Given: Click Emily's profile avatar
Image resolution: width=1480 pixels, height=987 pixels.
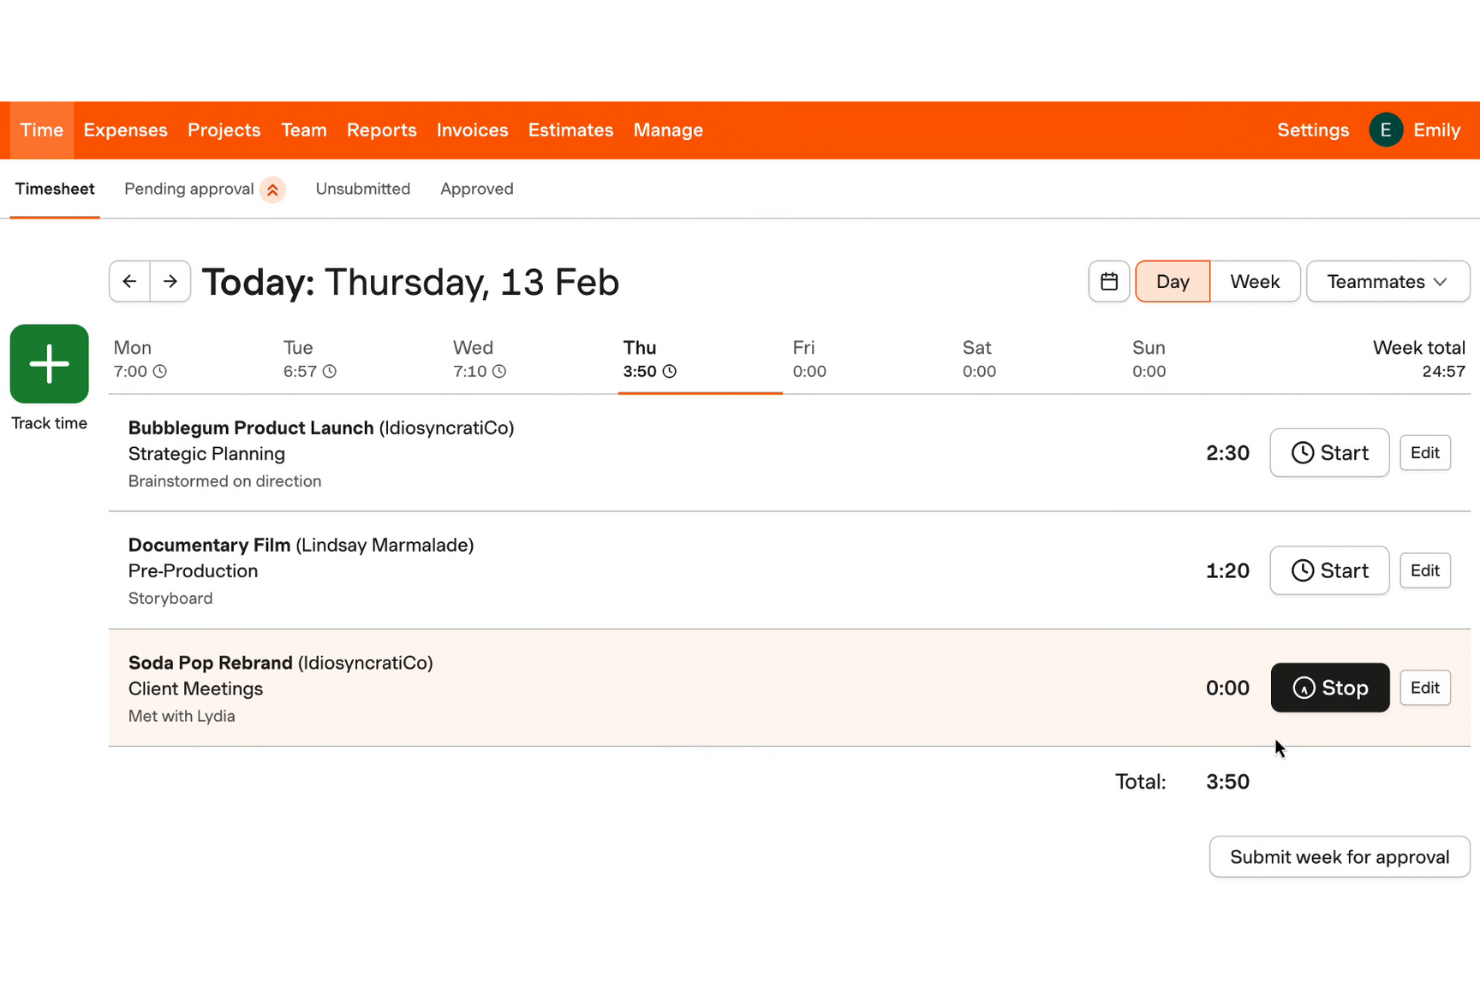Looking at the screenshot, I should pyautogui.click(x=1386, y=129).
